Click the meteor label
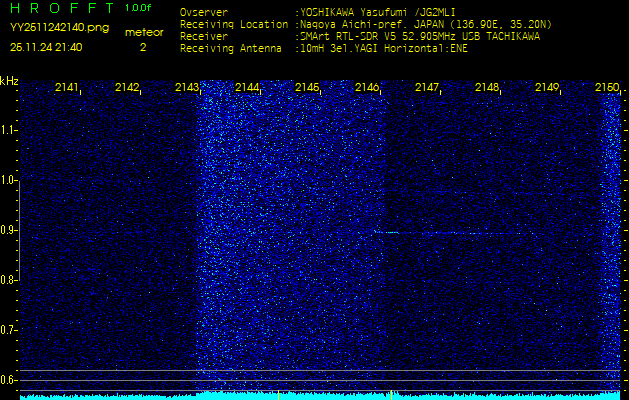 144,32
